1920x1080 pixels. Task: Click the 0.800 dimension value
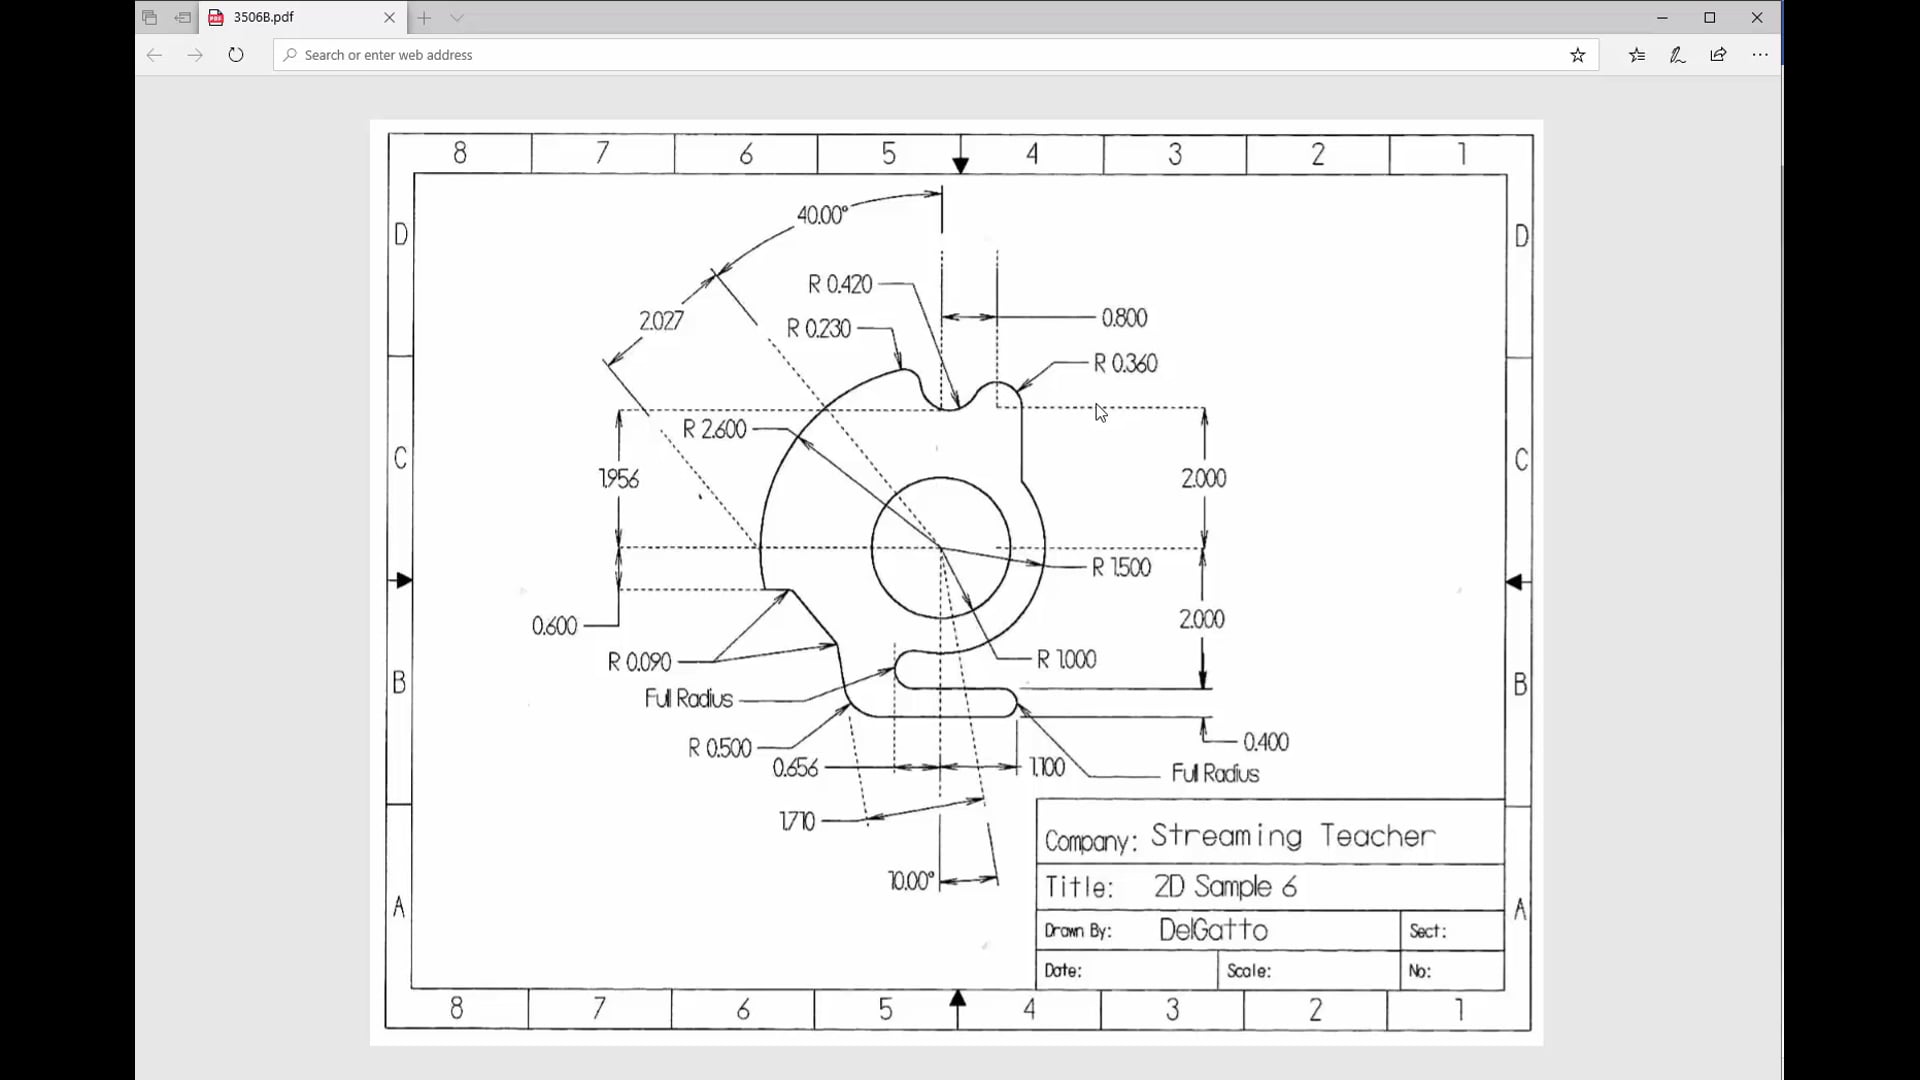[x=1124, y=318]
